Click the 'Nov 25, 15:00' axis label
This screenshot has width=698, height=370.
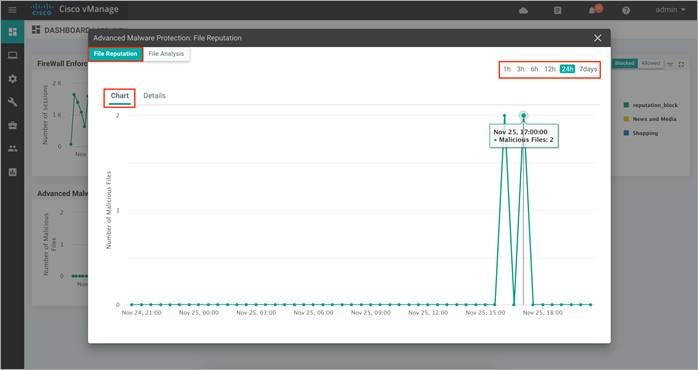[x=485, y=313]
